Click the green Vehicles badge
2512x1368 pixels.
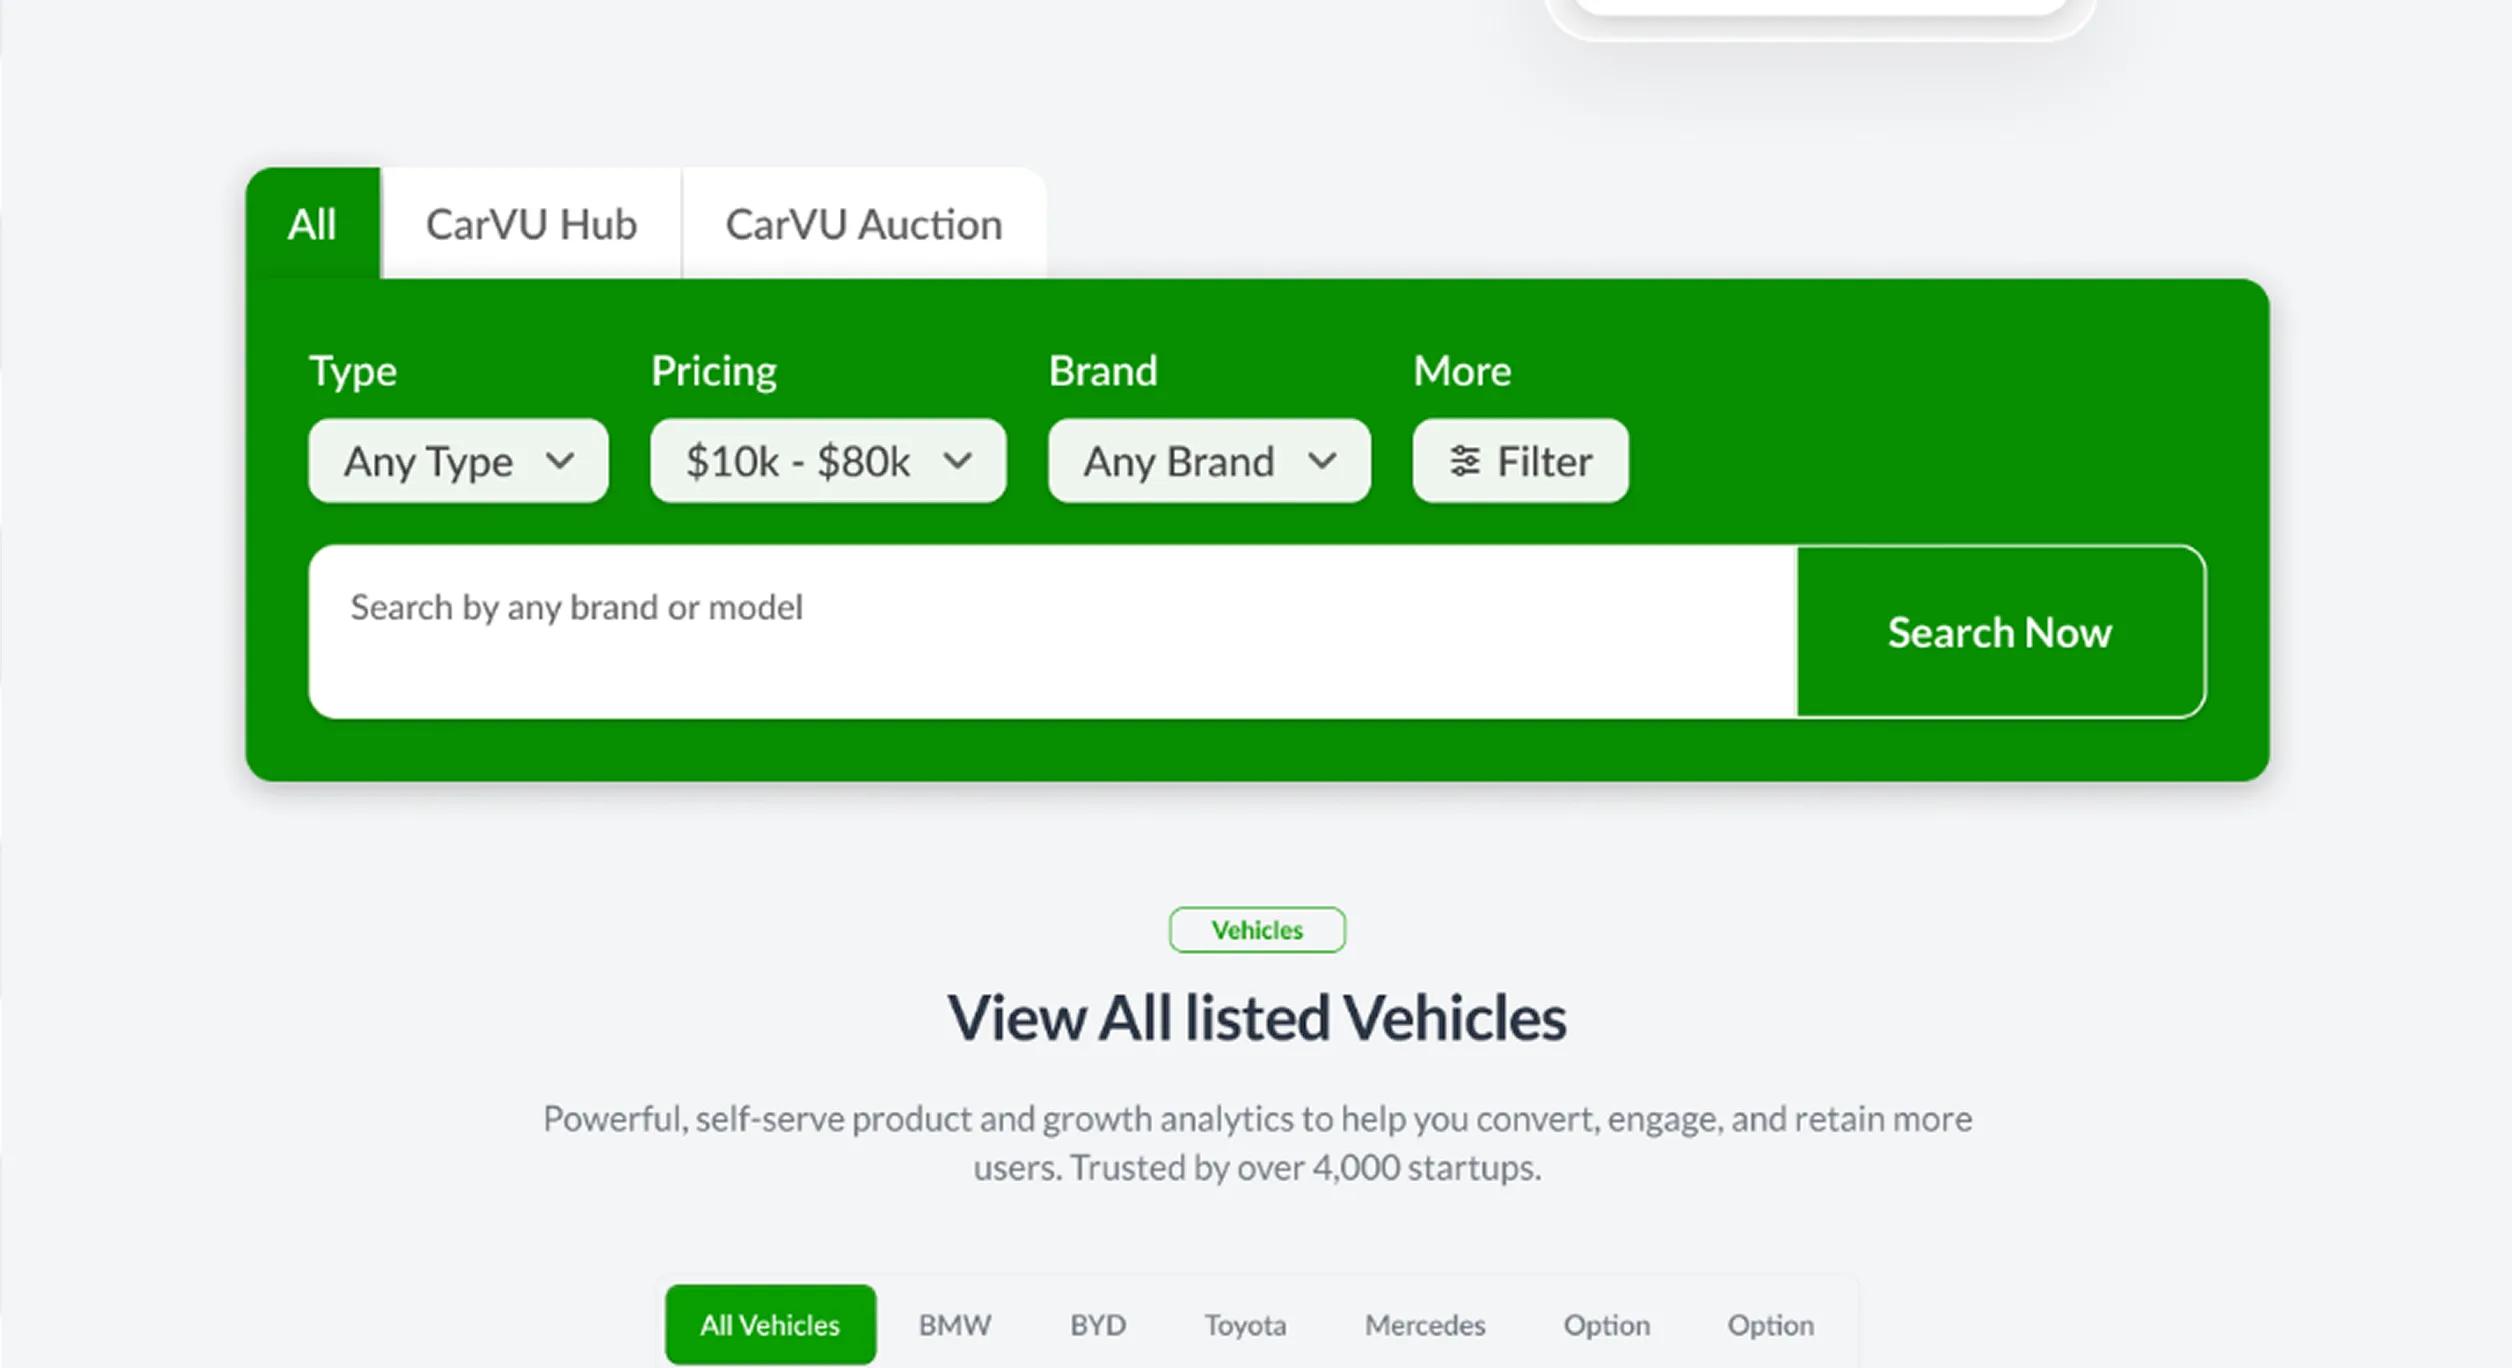click(1257, 930)
